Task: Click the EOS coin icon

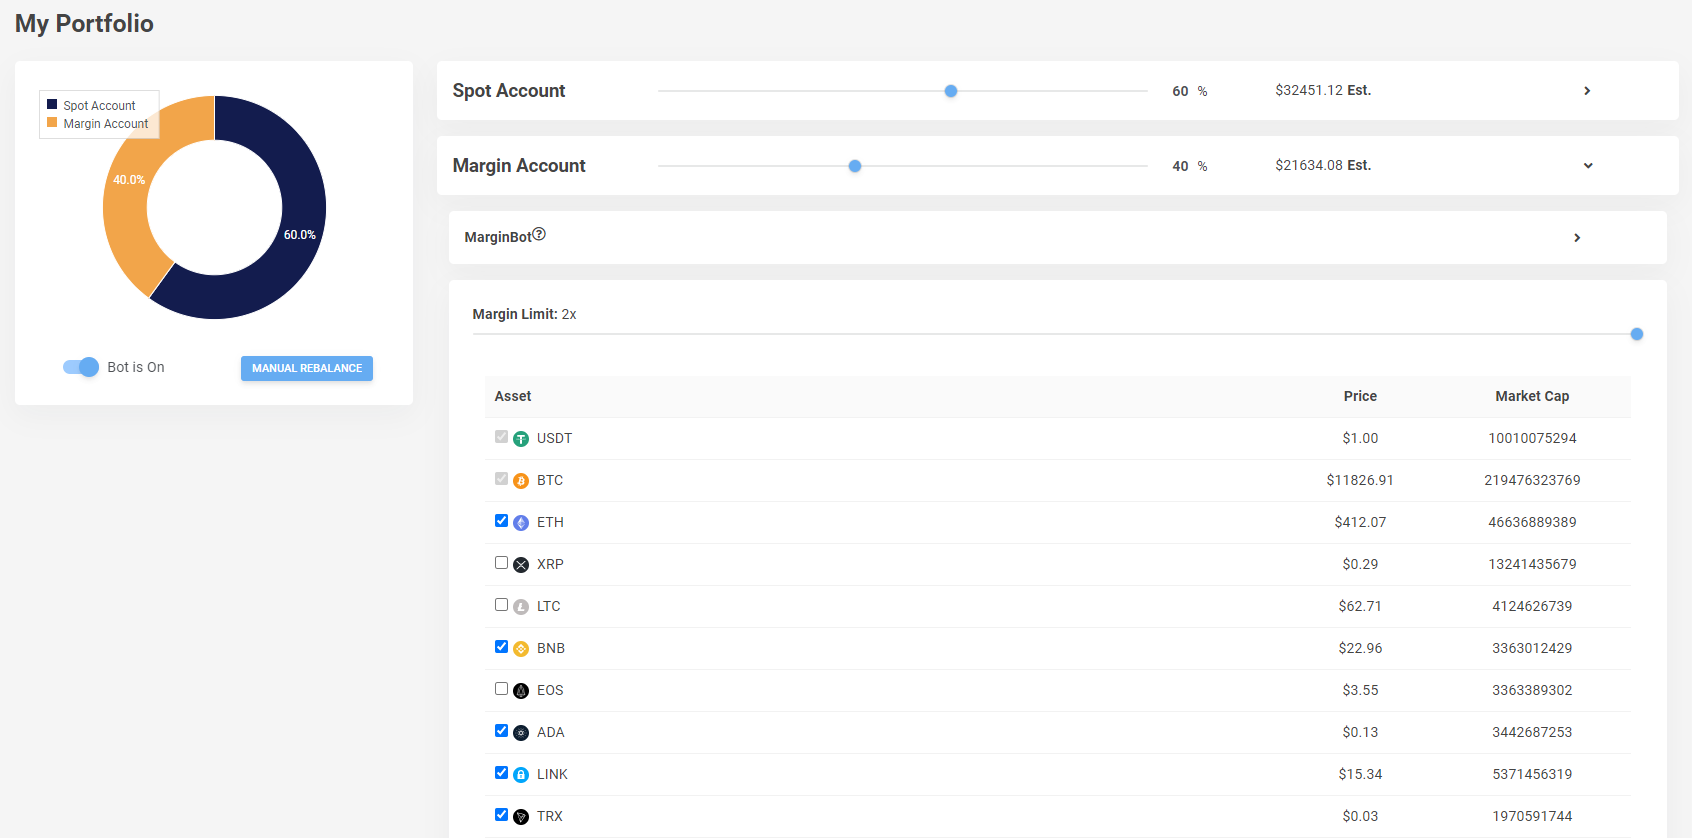Action: click(x=521, y=691)
